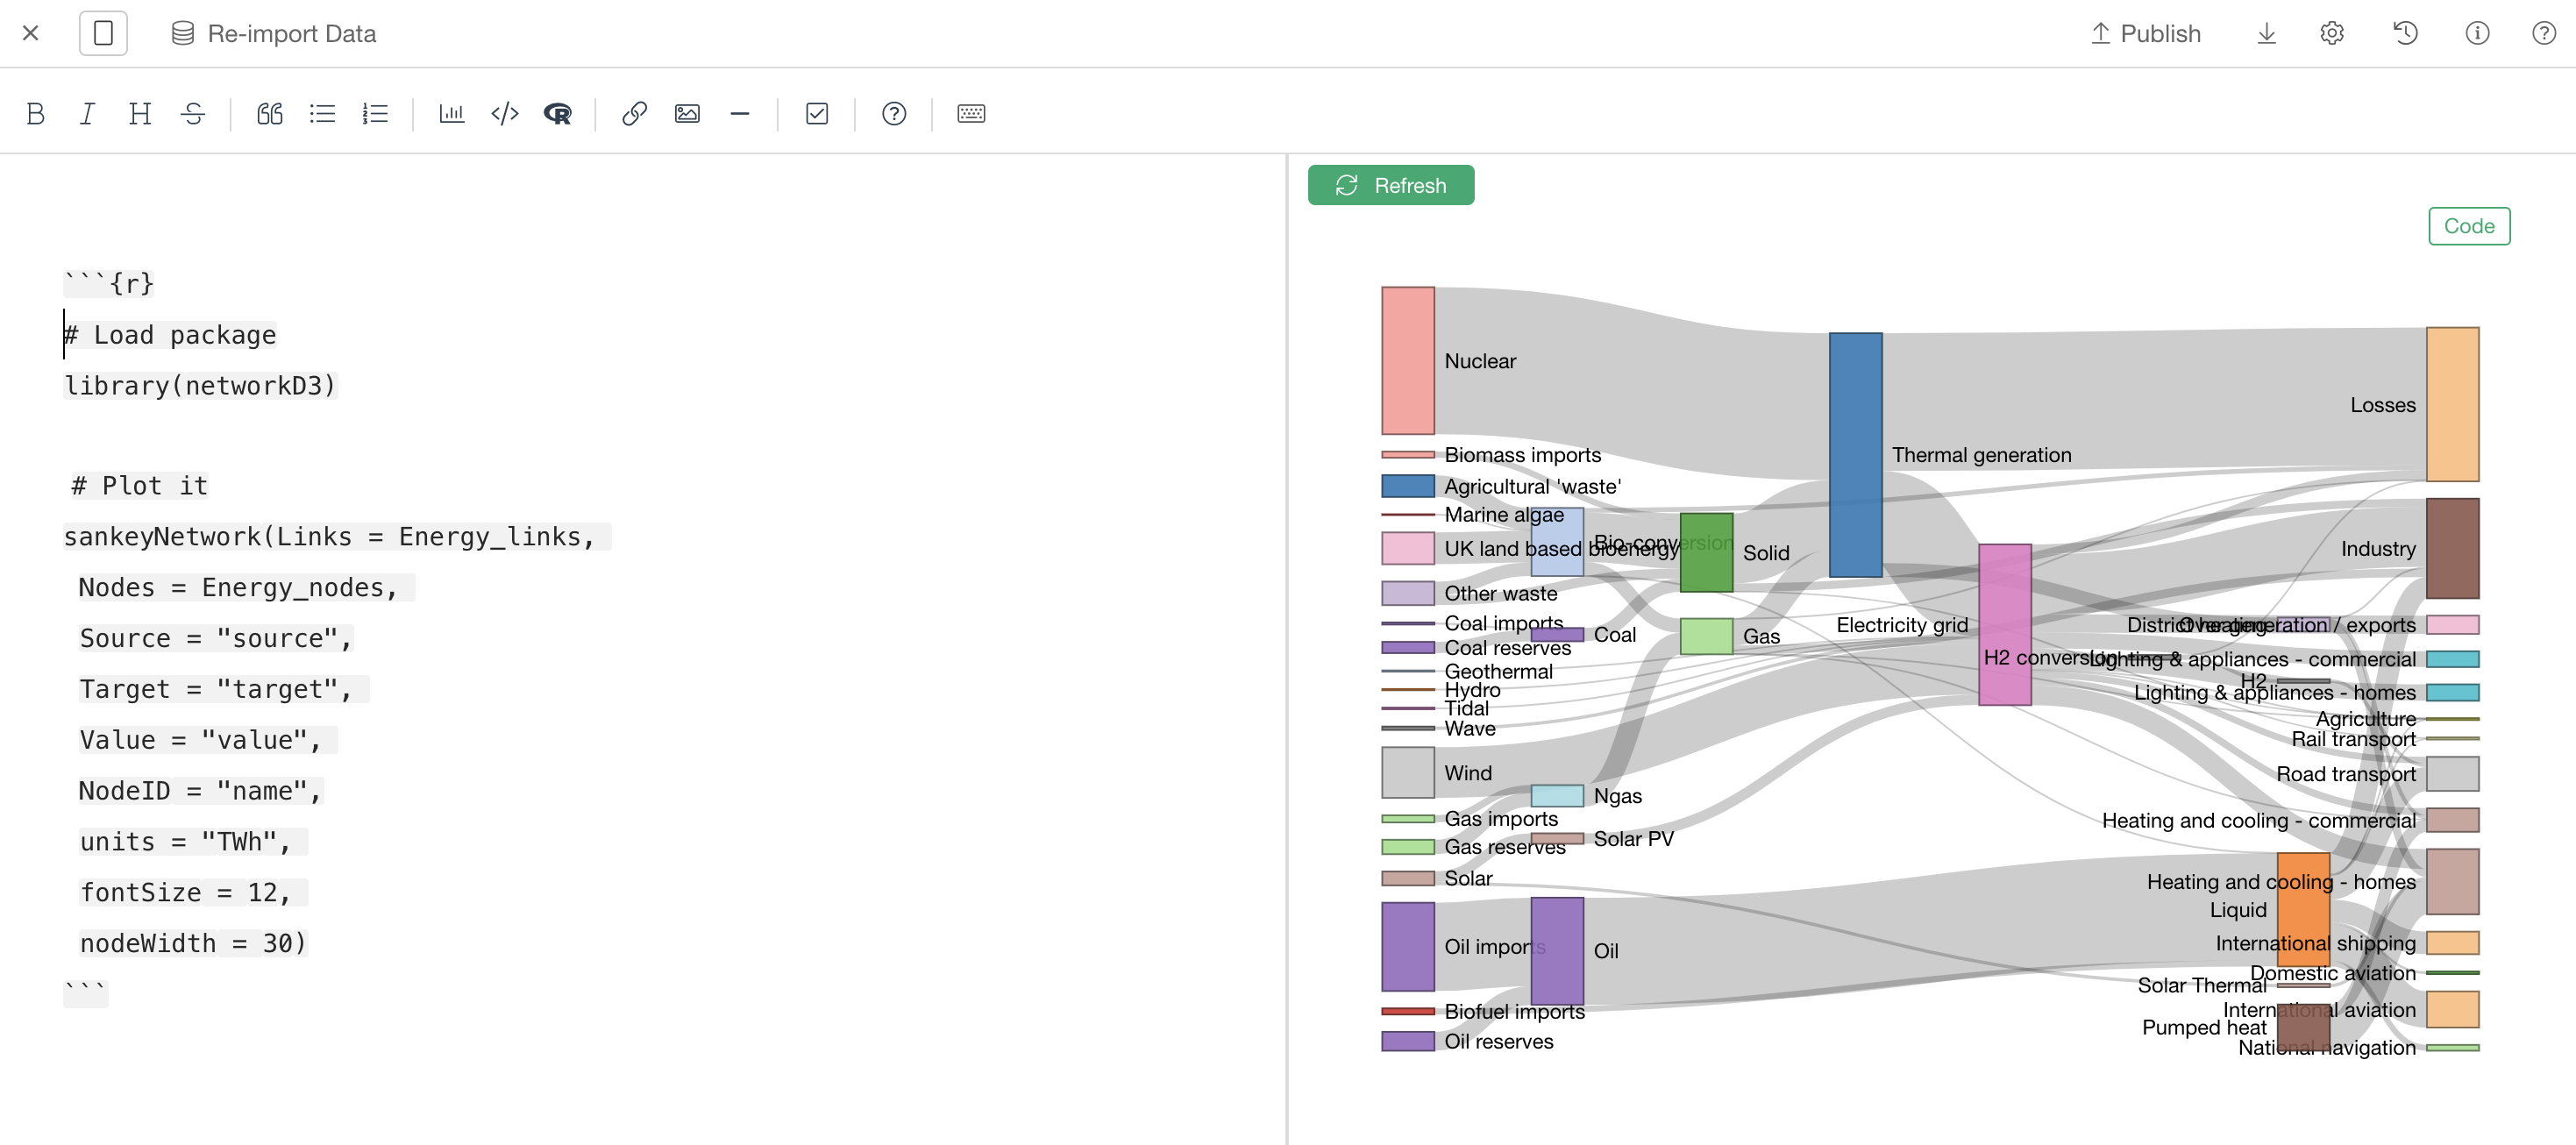Open settings gear icon

point(2331,33)
